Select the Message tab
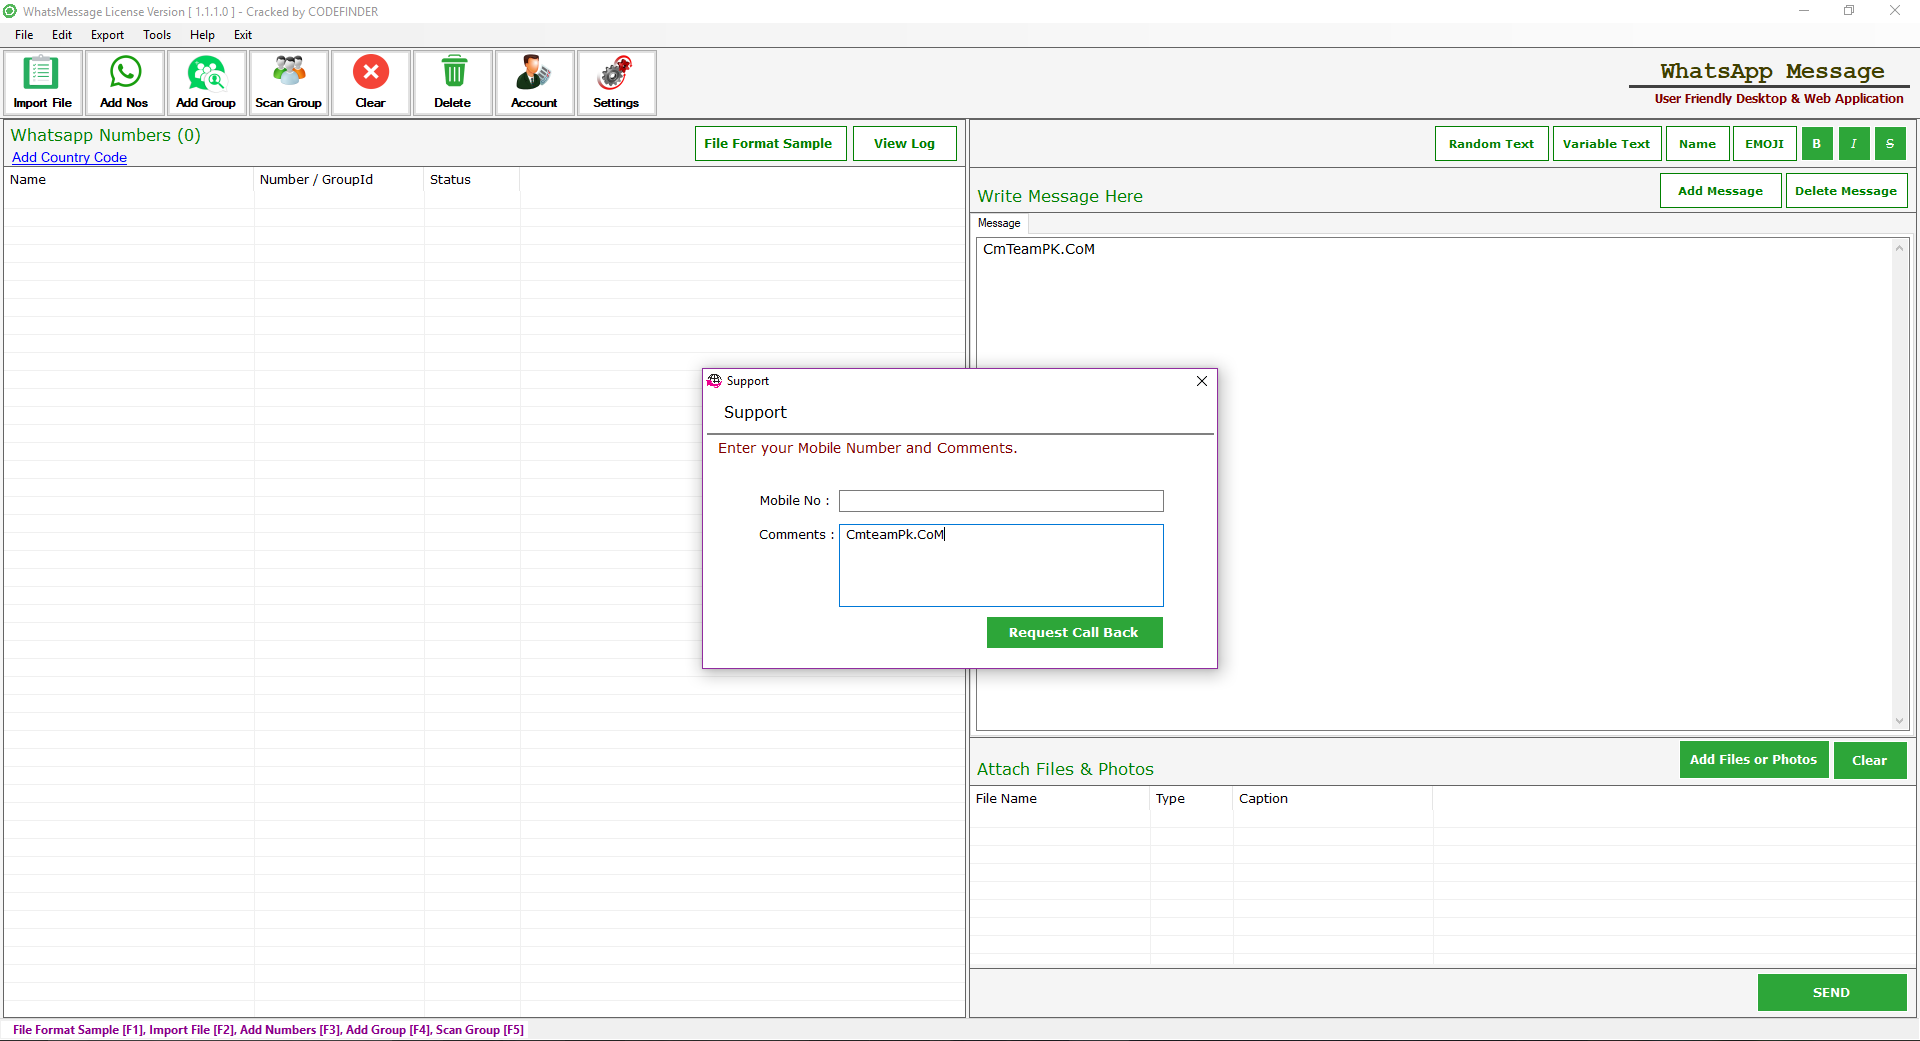 [x=999, y=223]
